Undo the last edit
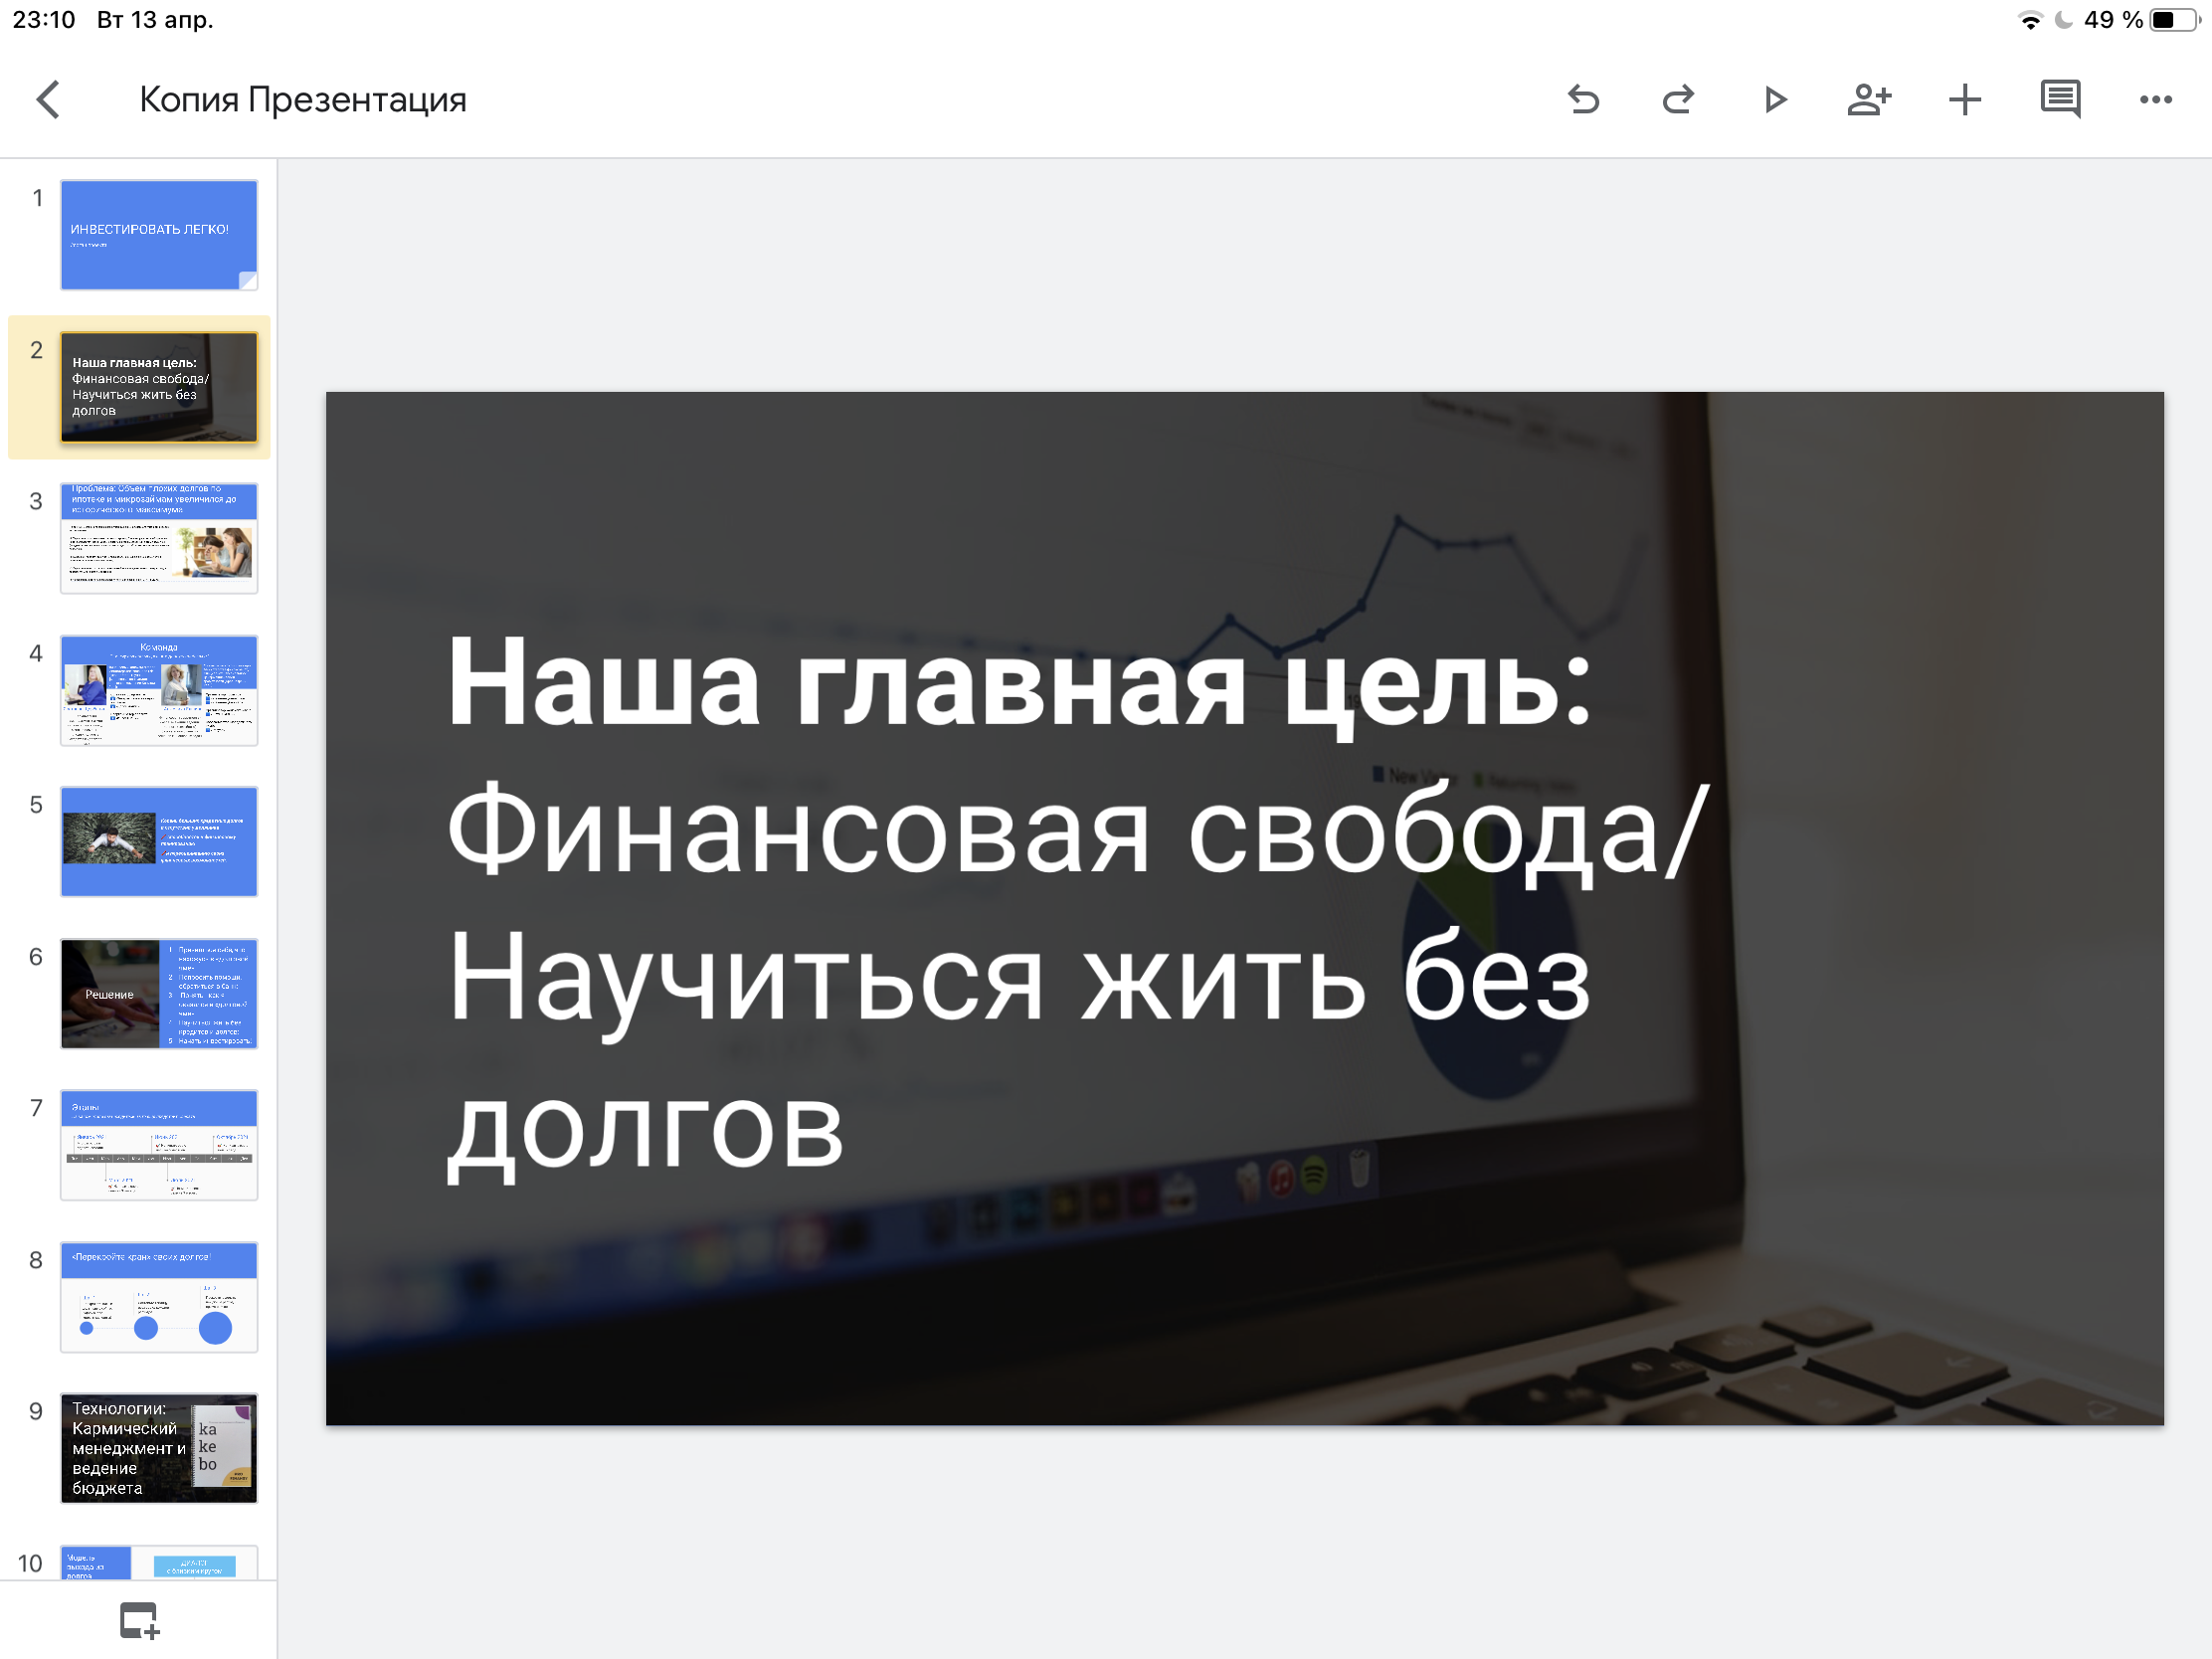Image resolution: width=2212 pixels, height=1659 pixels. click(1584, 100)
